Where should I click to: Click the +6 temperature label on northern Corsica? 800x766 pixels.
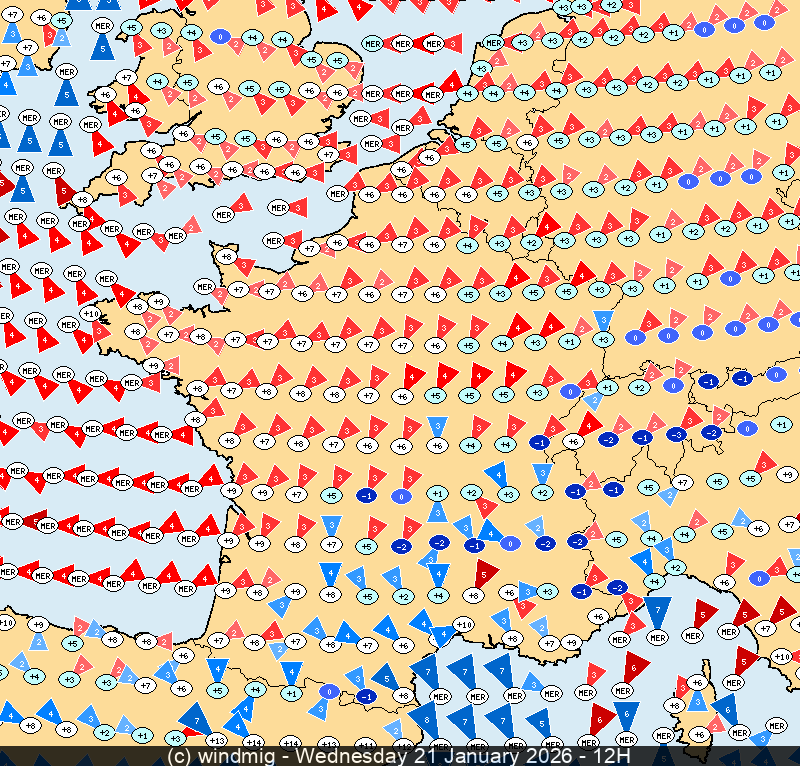point(699,683)
